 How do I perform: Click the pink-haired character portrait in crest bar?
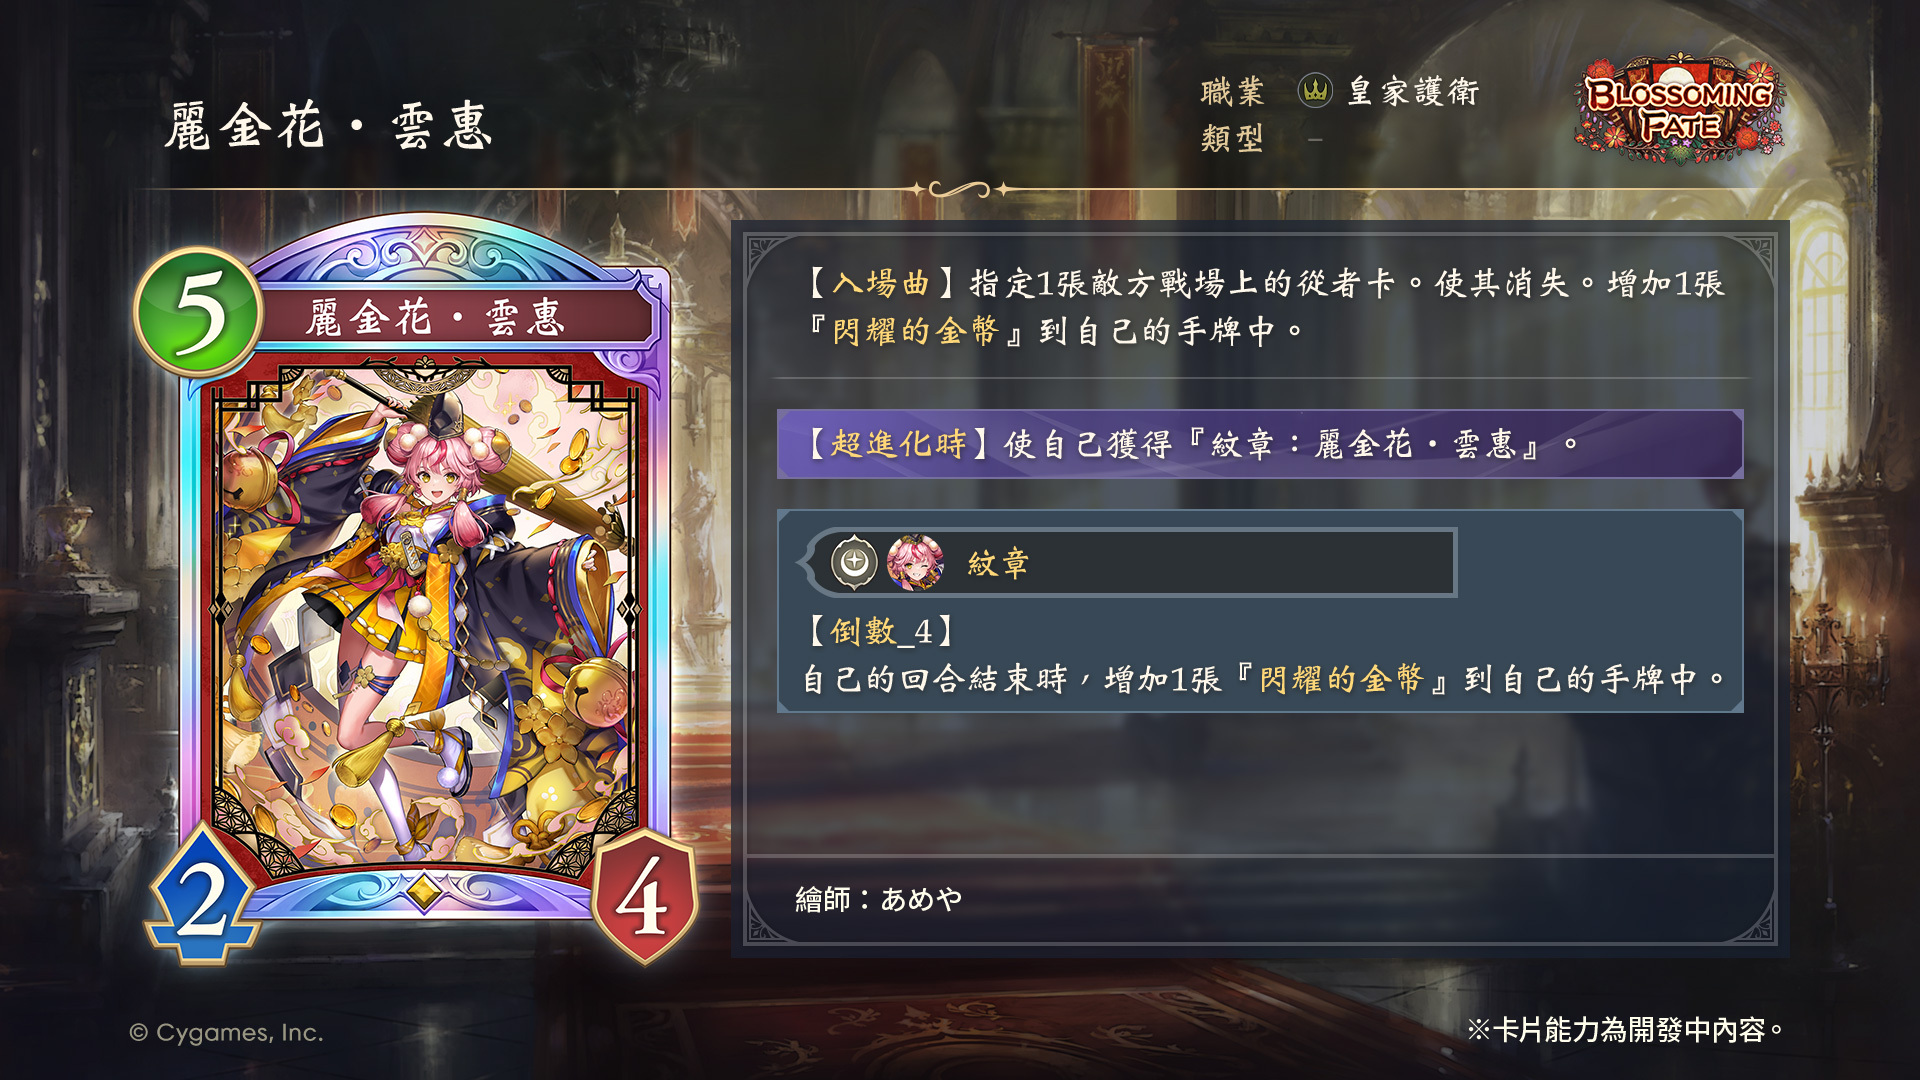[x=915, y=563]
